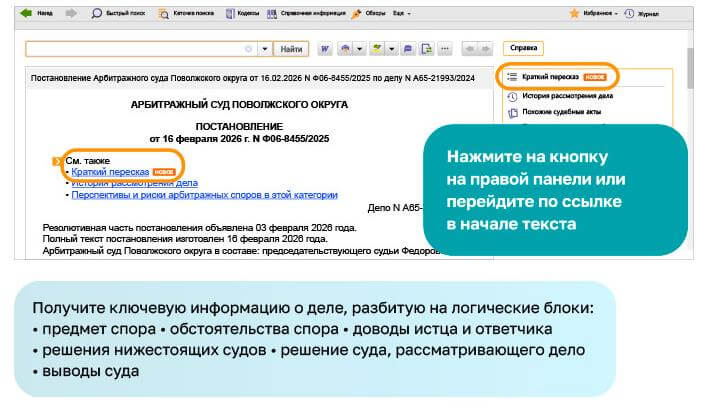This screenshot has height=411, width=707.
Task: Click the three-dots more actions button
Action: tap(445, 48)
